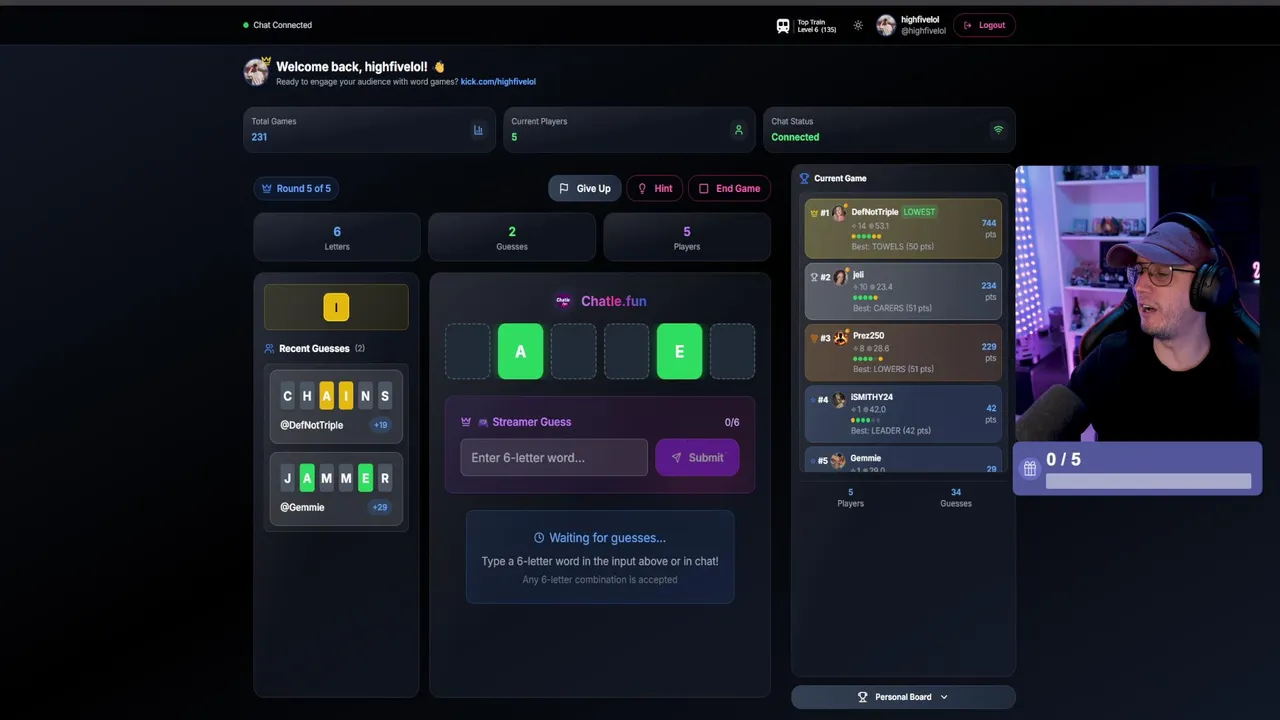Expand the Personal Board dropdown
Image resolution: width=1280 pixels, height=720 pixels.
903,697
